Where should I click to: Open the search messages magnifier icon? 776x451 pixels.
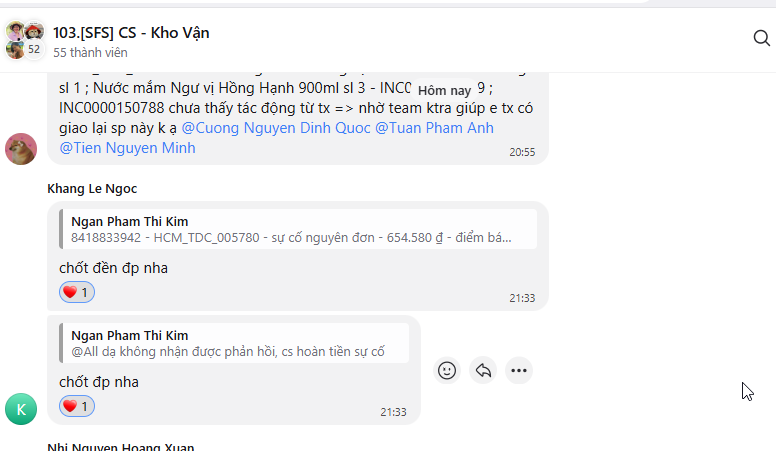coord(762,38)
